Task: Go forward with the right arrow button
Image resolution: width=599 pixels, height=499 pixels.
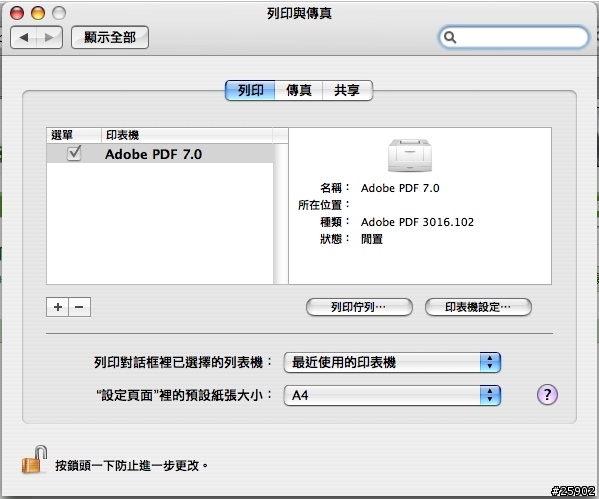Action: (x=49, y=37)
